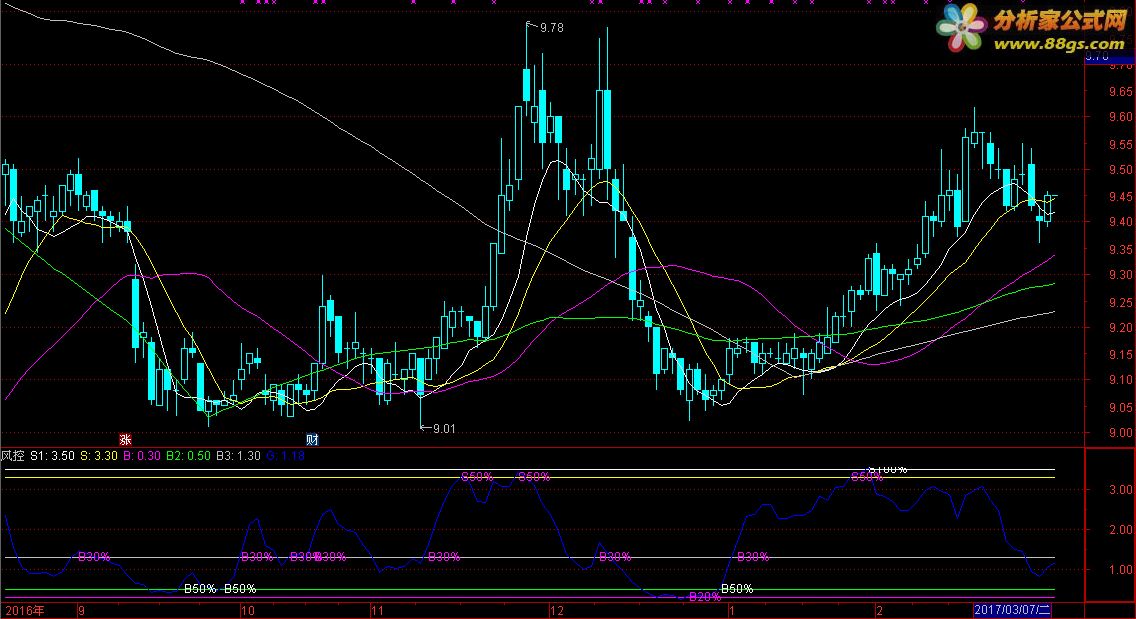Click 9.30 on the price axis

(1121, 275)
